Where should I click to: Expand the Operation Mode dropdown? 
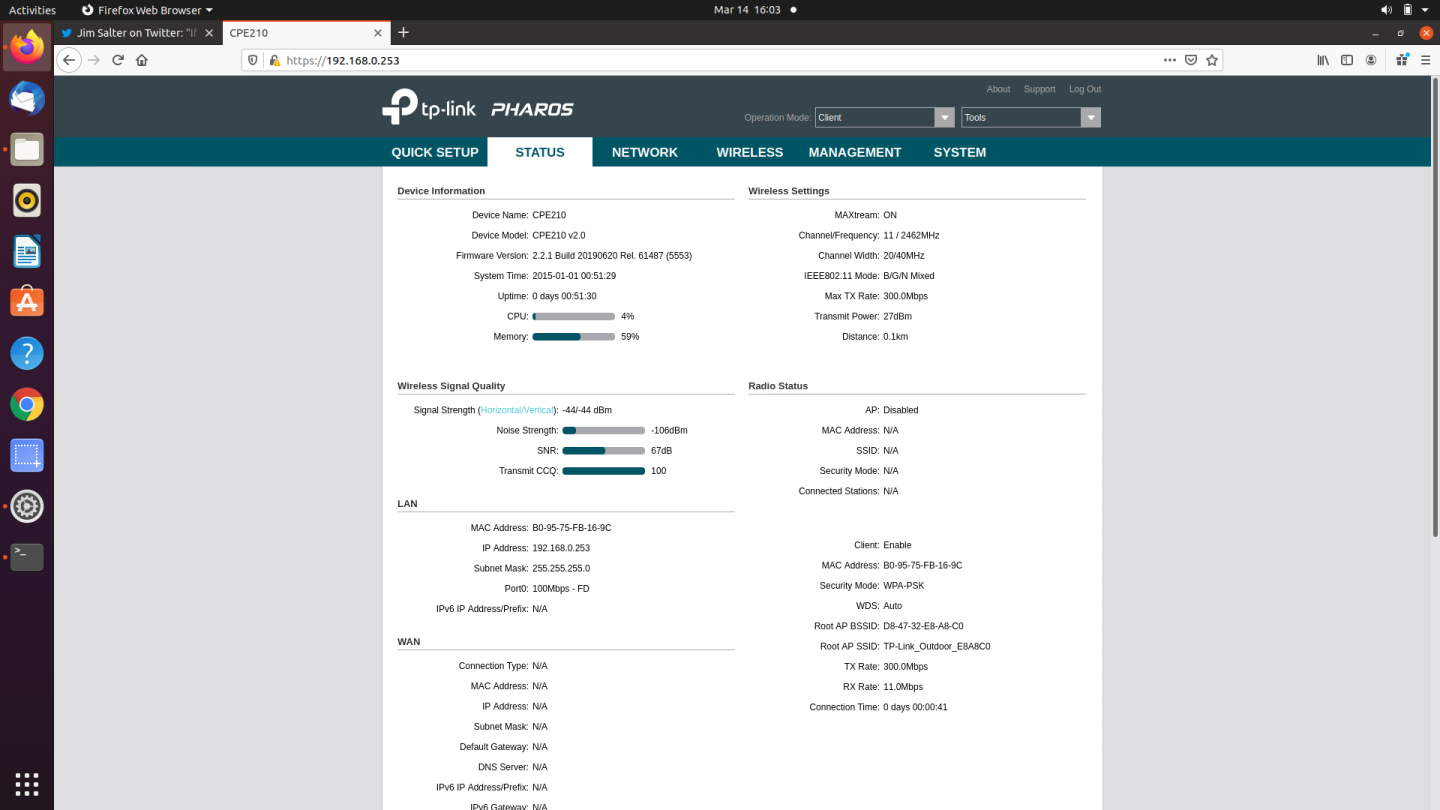click(x=944, y=118)
